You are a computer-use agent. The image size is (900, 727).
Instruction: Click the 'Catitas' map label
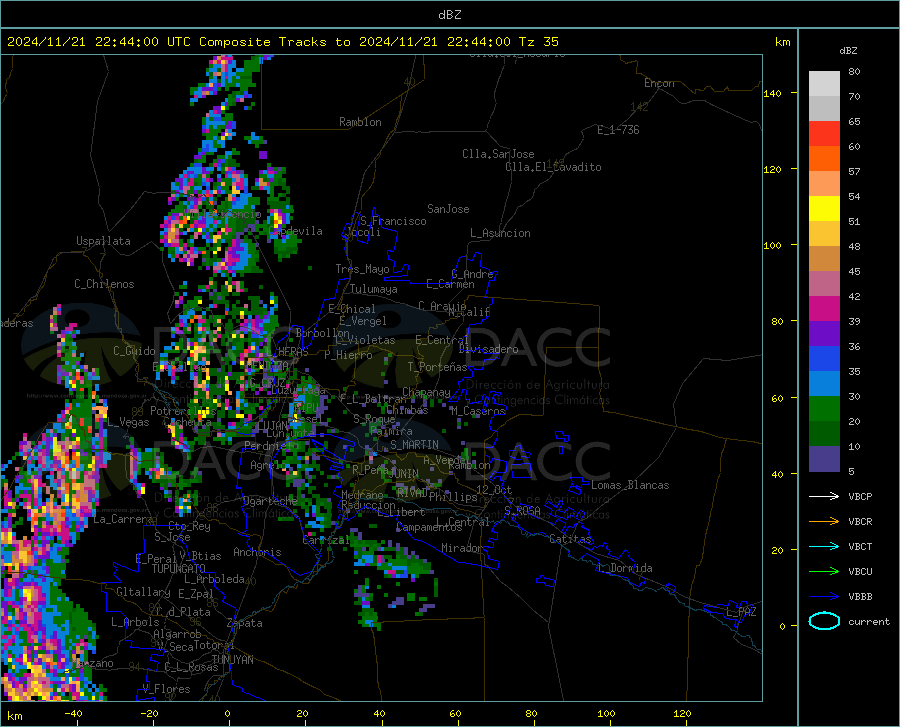coord(570,539)
